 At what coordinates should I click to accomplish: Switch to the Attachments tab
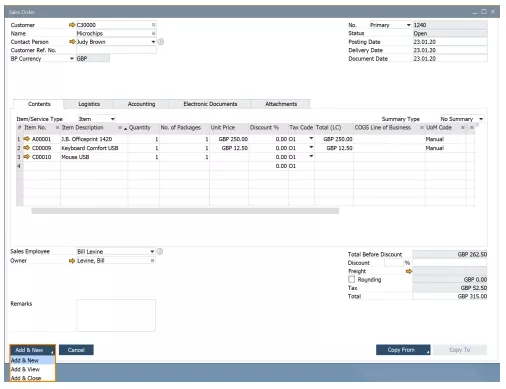pos(281,104)
